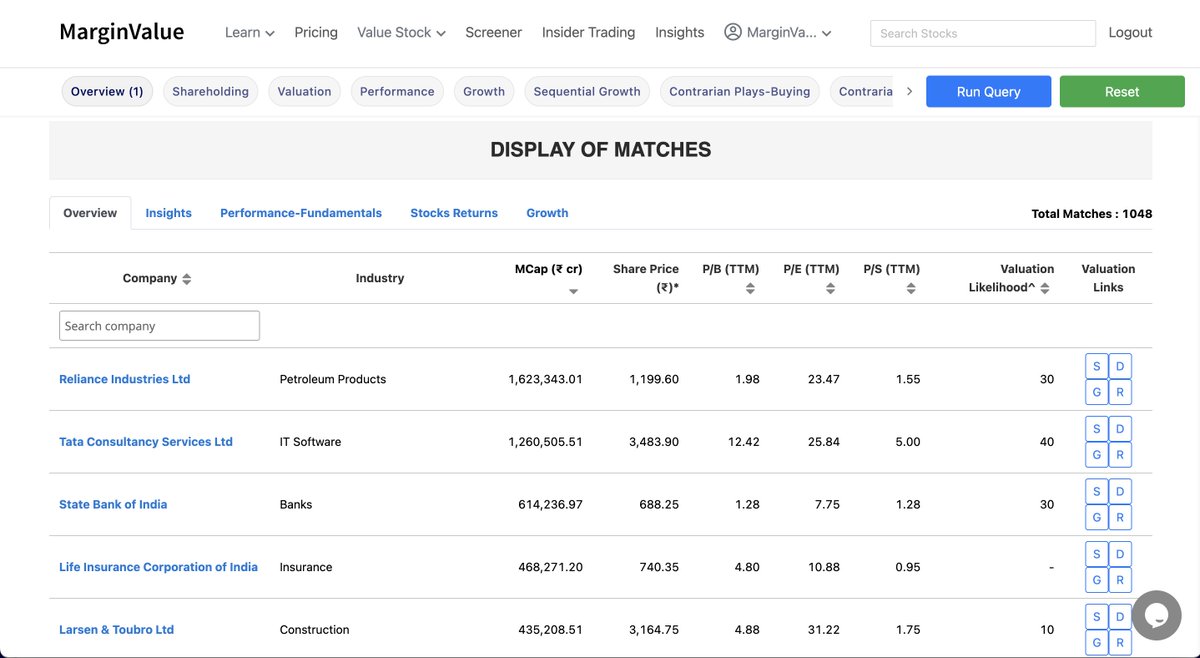This screenshot has width=1200, height=658.
Task: Open the chat support bubble
Action: 1157,615
